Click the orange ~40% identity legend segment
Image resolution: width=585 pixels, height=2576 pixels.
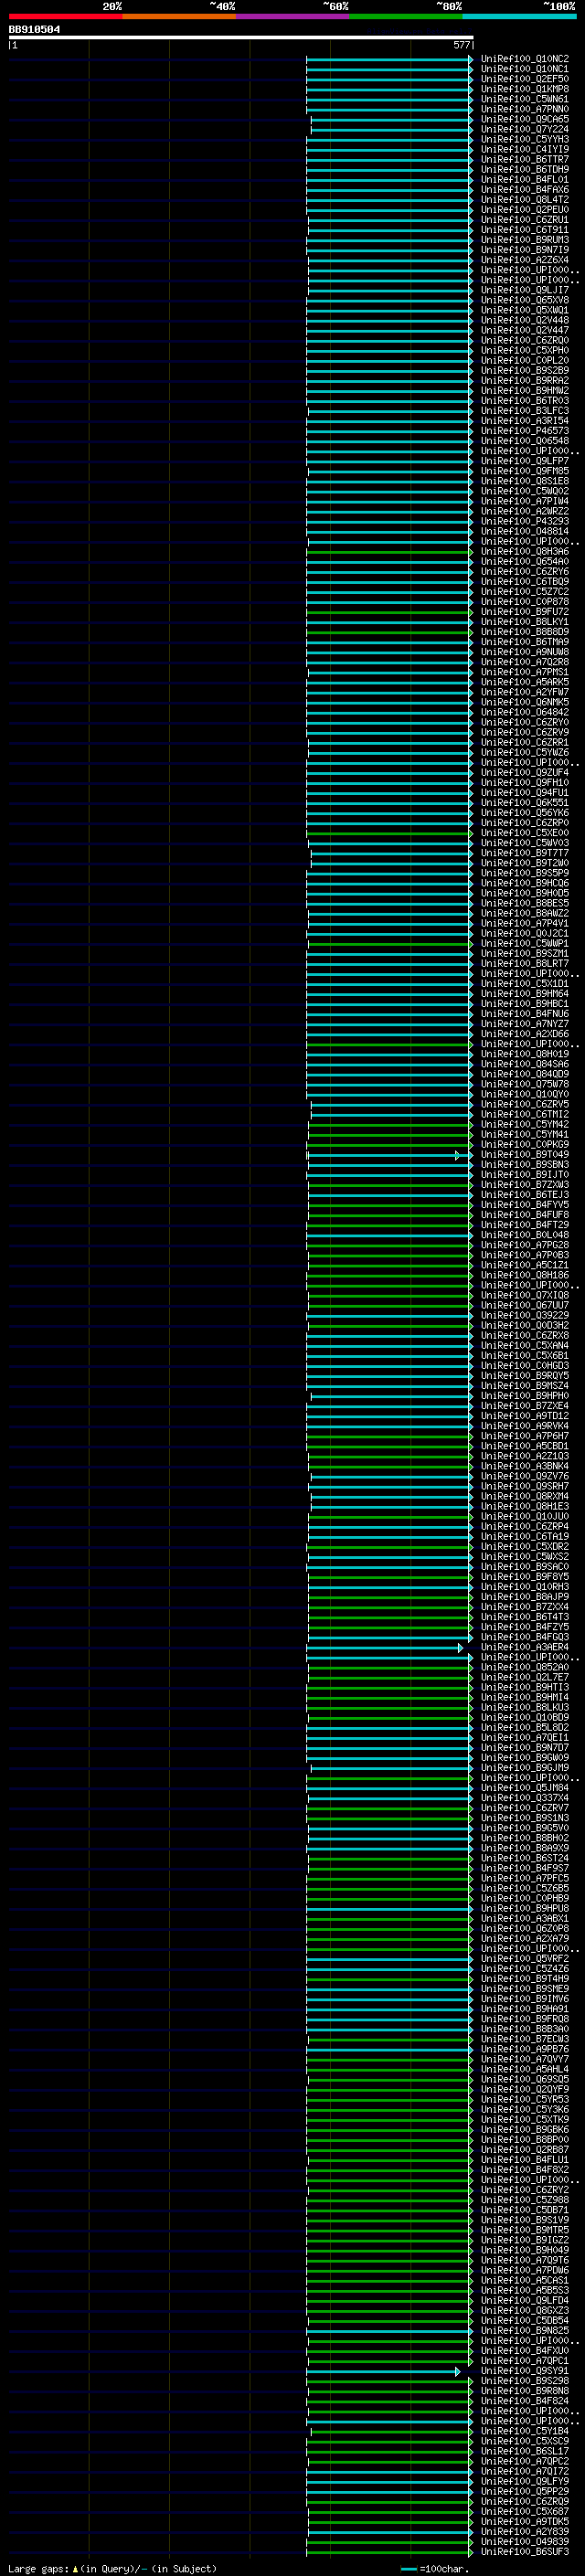[x=179, y=16]
